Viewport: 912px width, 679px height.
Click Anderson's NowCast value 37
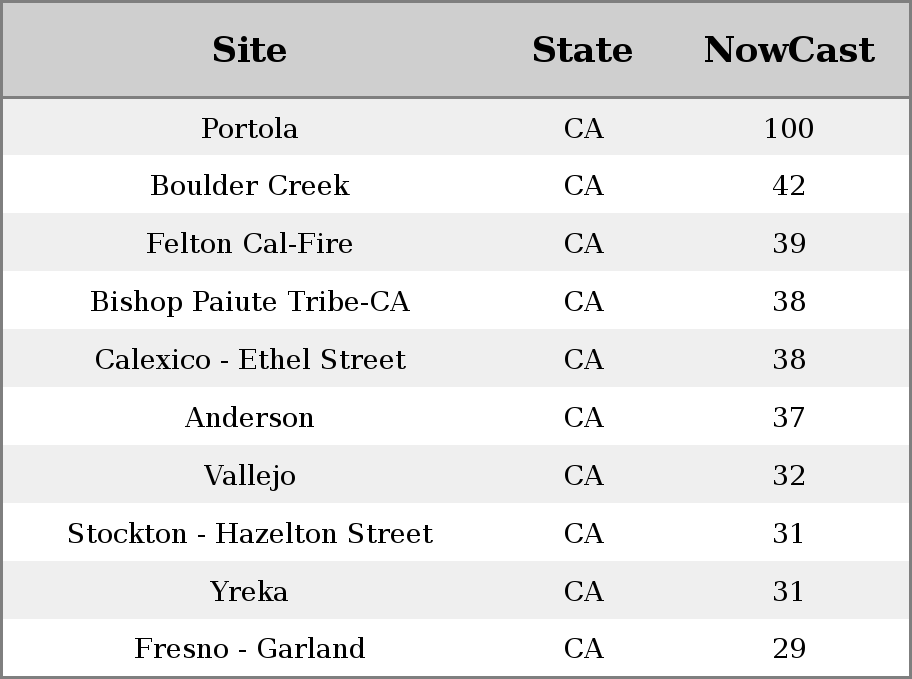click(x=789, y=417)
